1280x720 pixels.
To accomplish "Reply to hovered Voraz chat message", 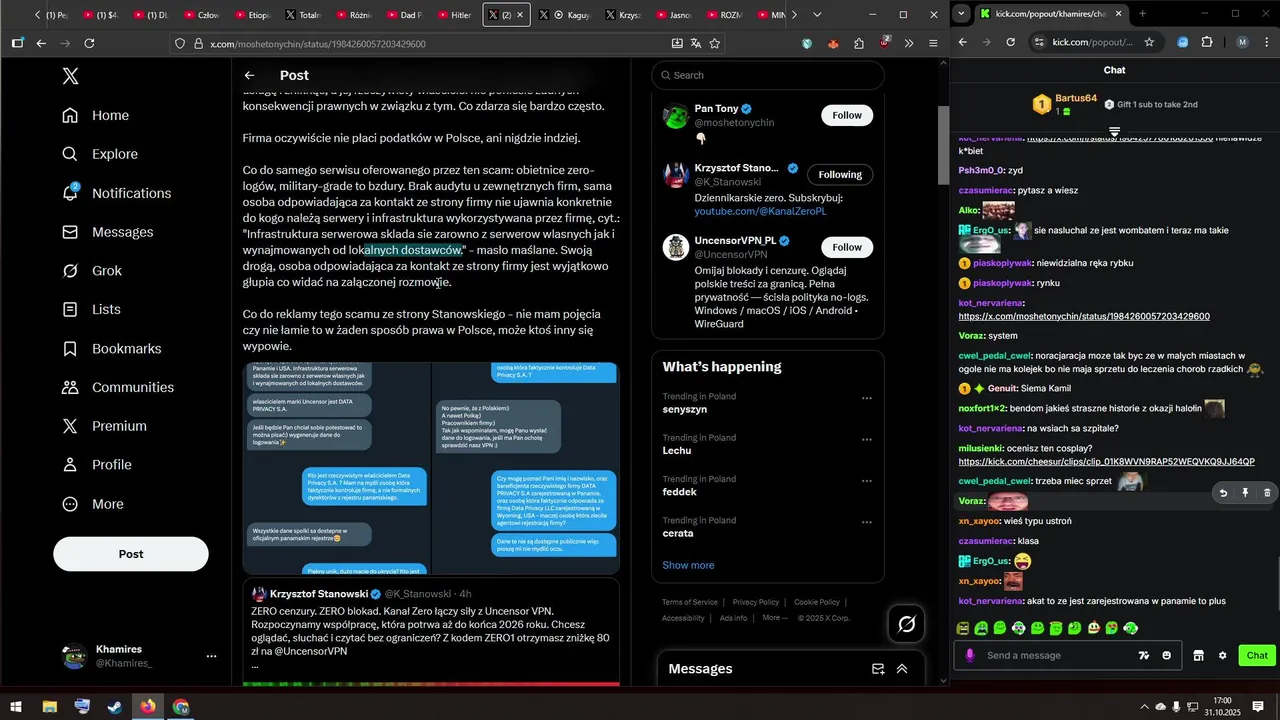I will pos(1222,493).
